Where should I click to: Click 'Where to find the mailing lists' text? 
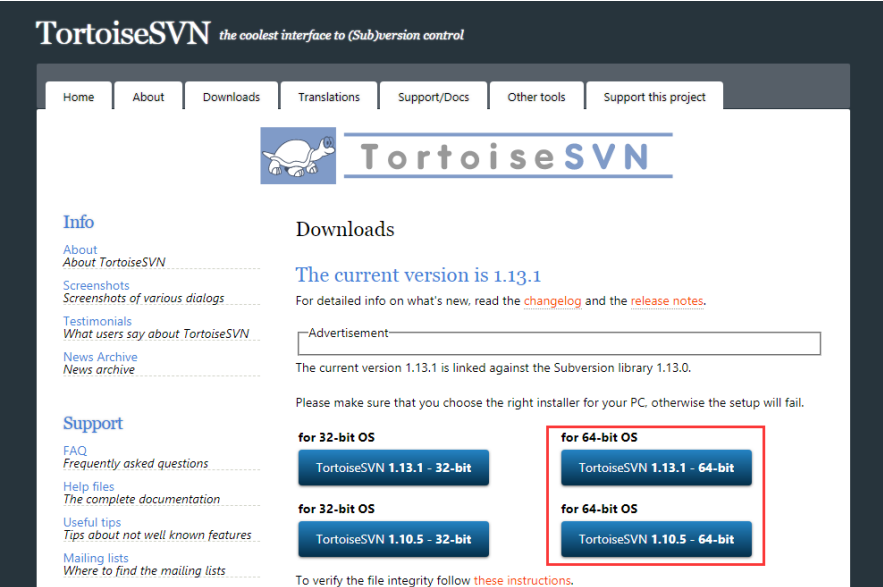pyautogui.click(x=144, y=571)
